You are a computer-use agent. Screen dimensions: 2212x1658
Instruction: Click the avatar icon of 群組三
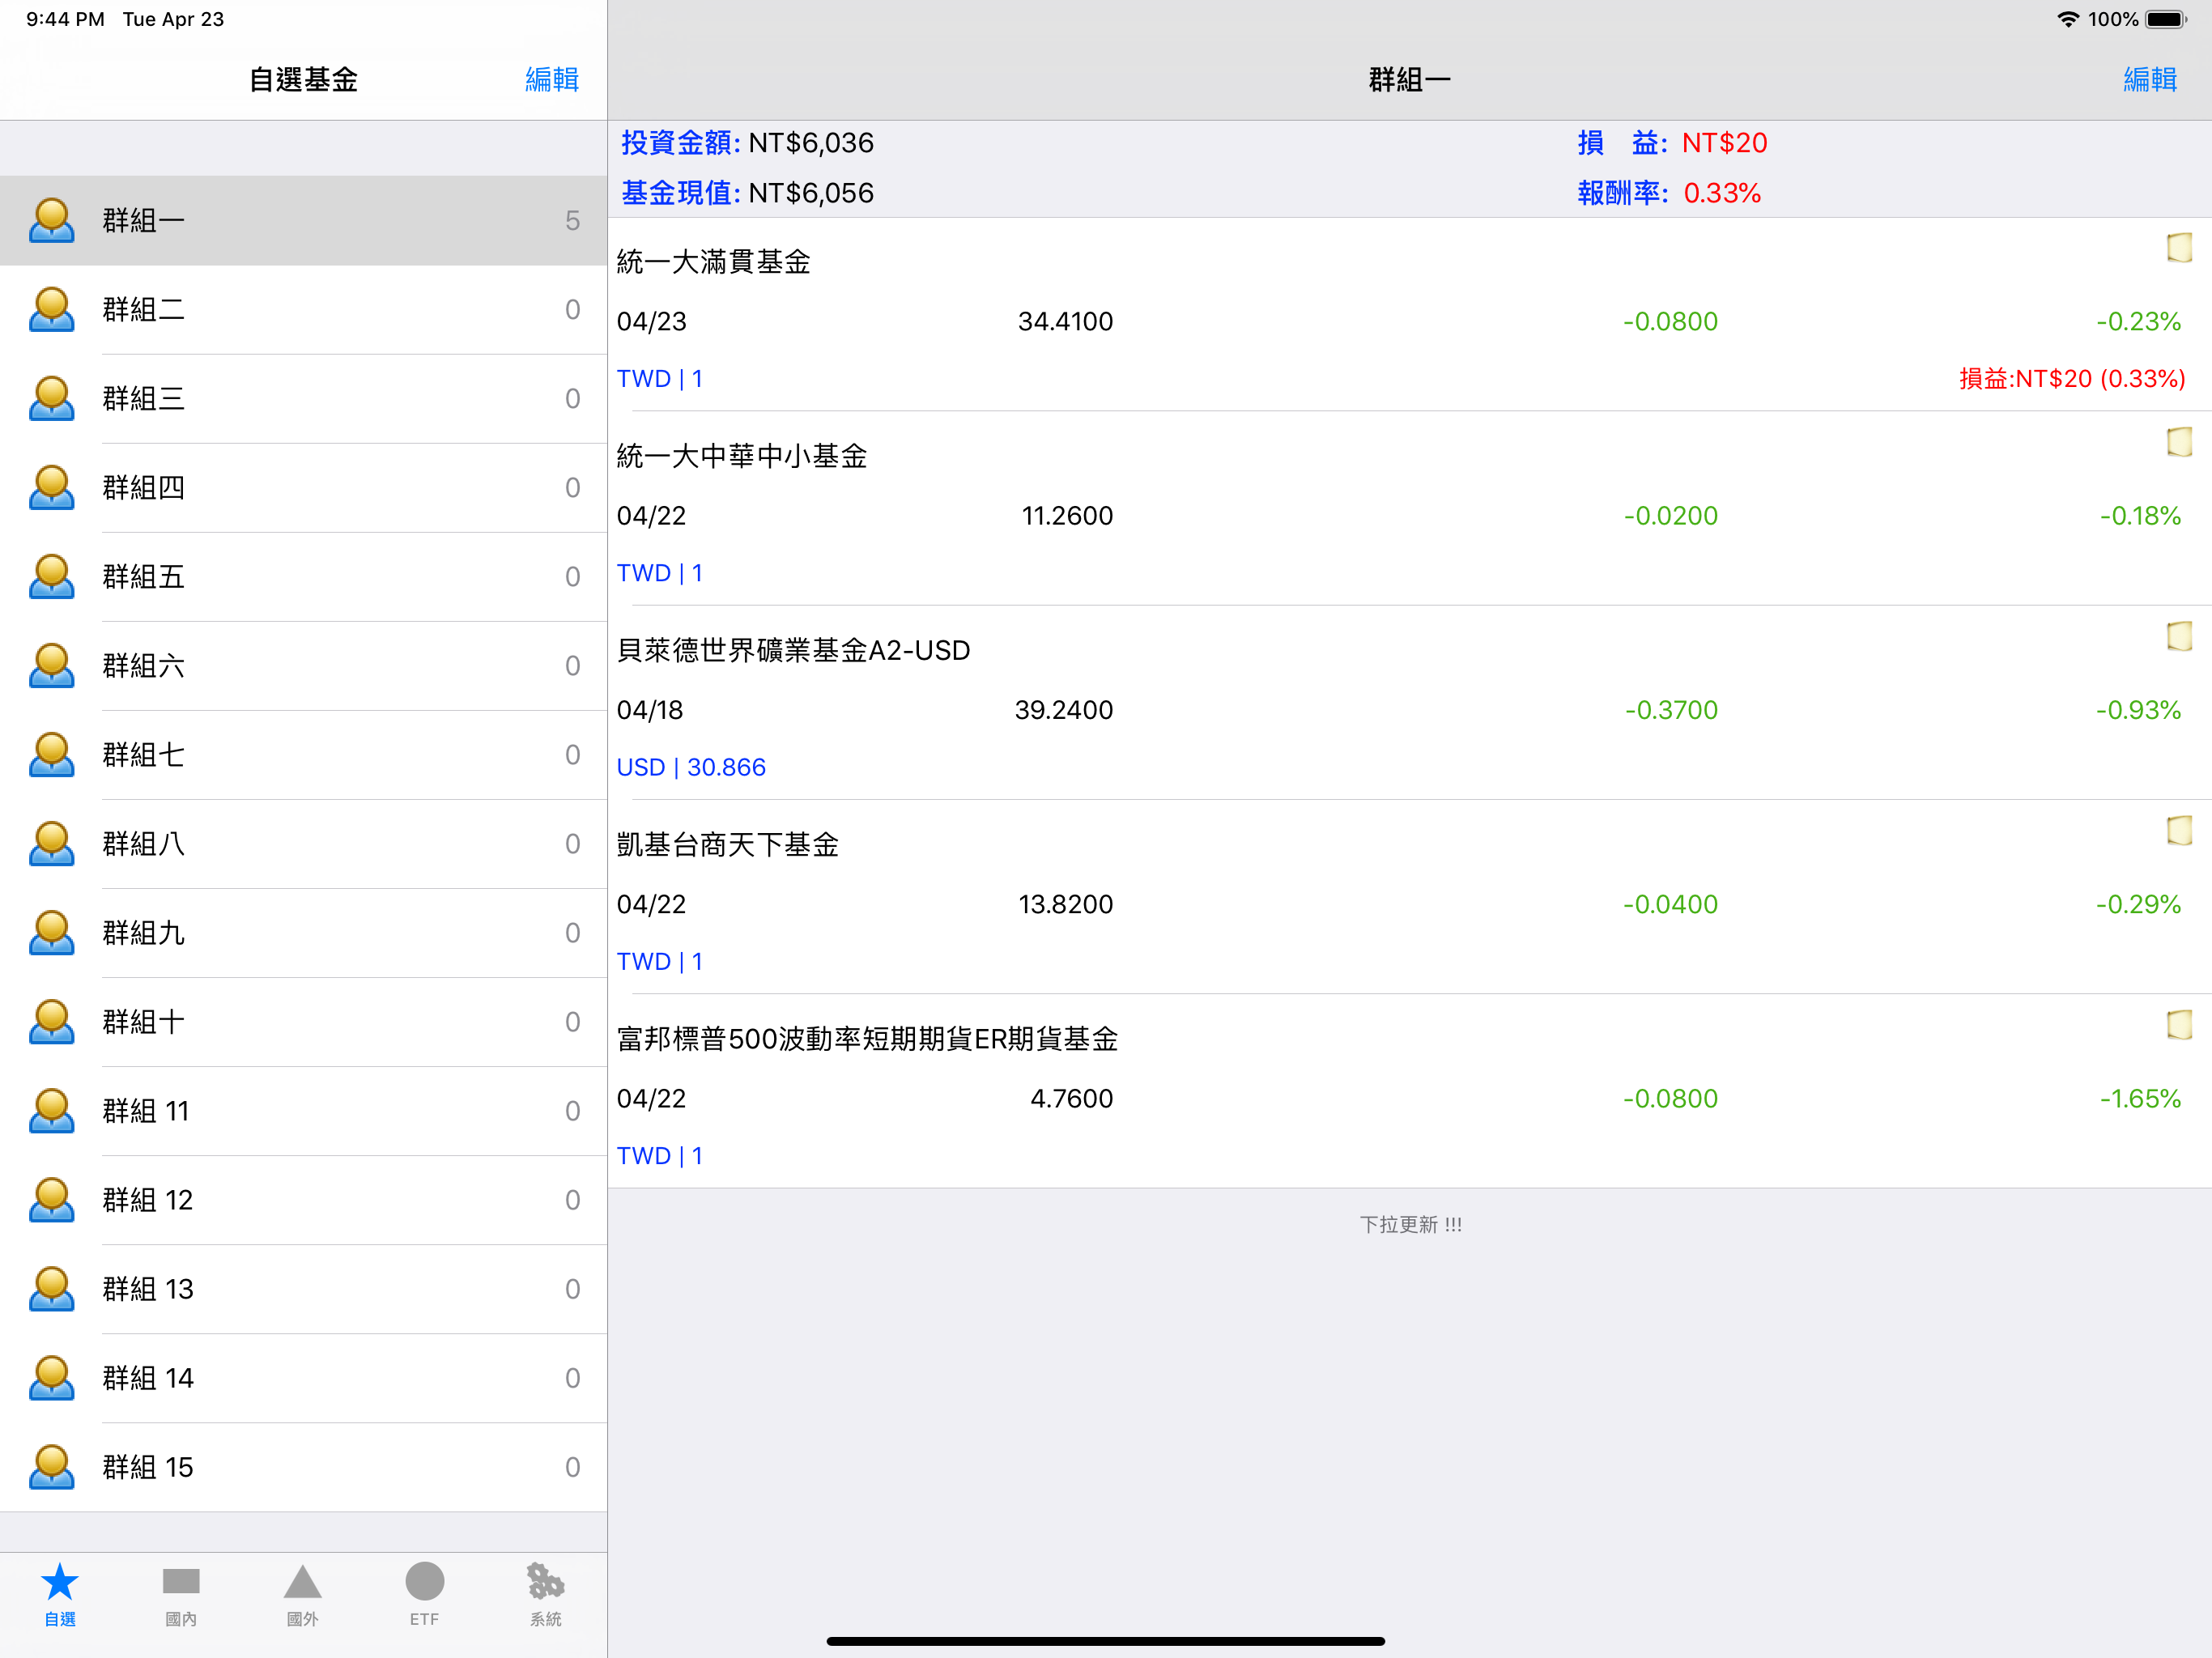pyautogui.click(x=52, y=398)
